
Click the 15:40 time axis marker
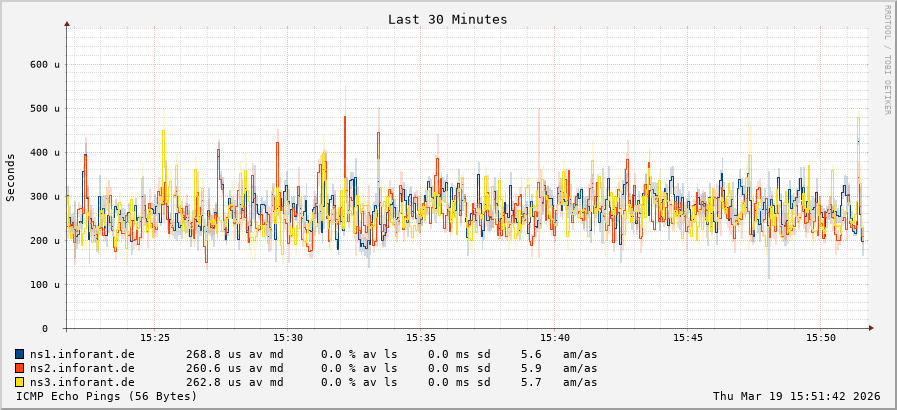[x=554, y=338]
